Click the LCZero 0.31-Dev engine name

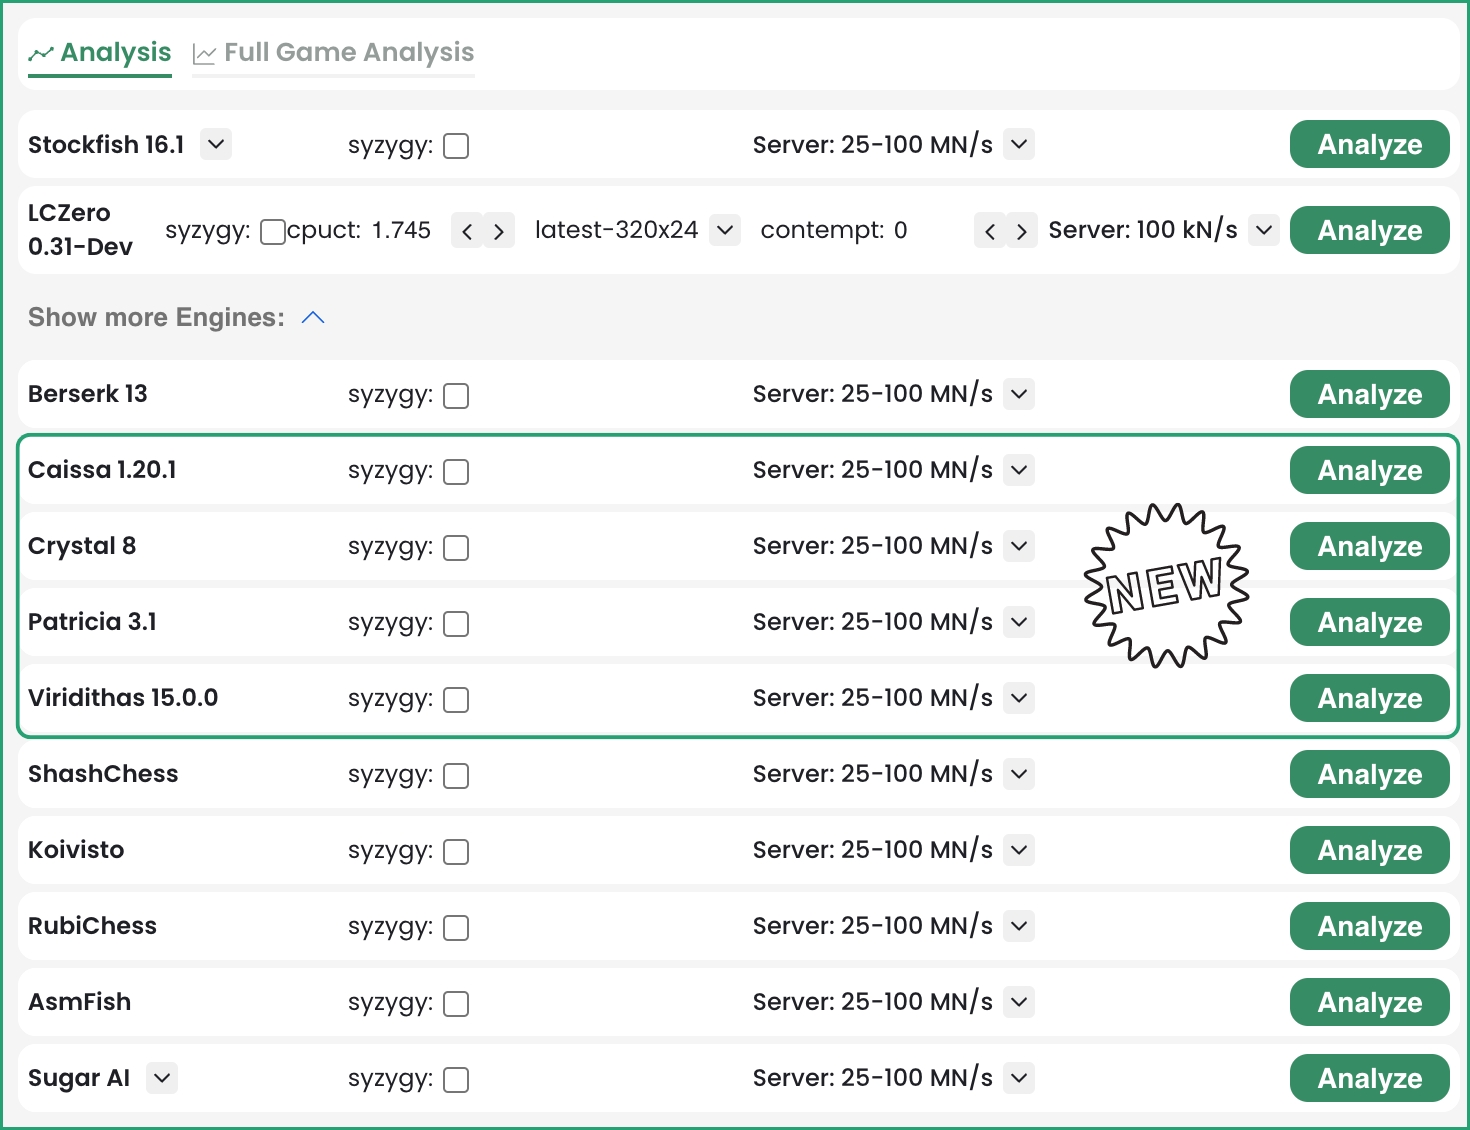(x=80, y=229)
